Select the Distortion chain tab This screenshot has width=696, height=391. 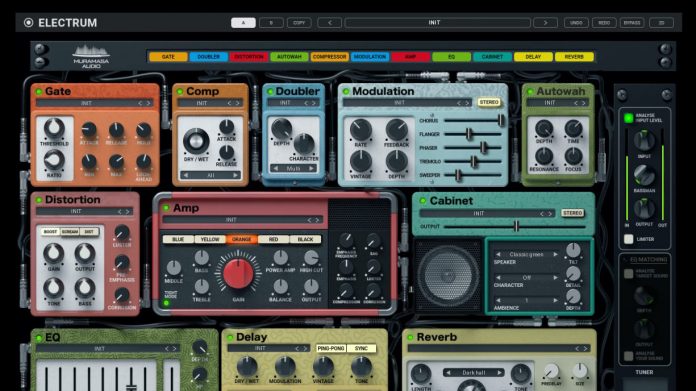pos(249,57)
